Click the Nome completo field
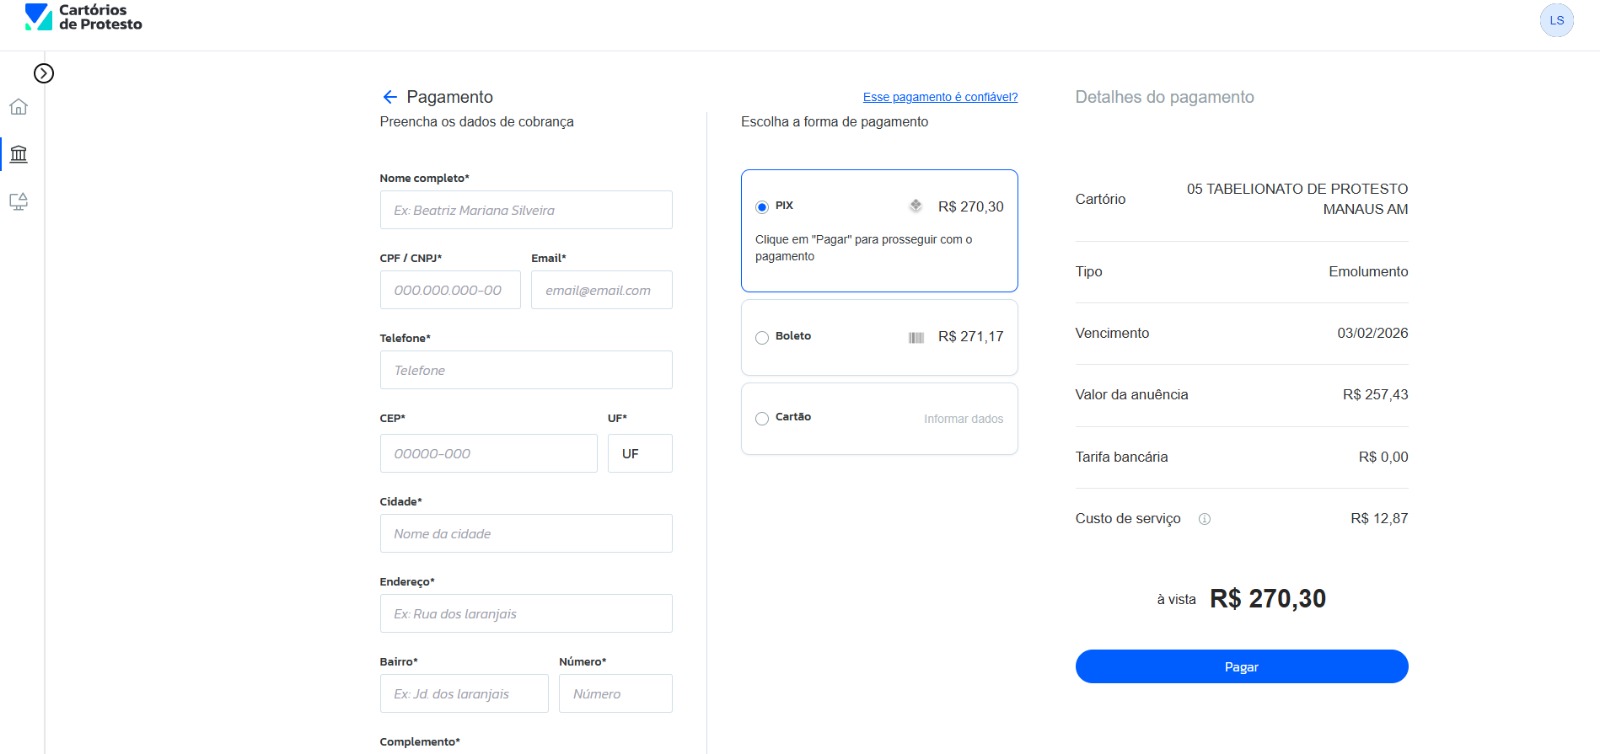 [526, 210]
